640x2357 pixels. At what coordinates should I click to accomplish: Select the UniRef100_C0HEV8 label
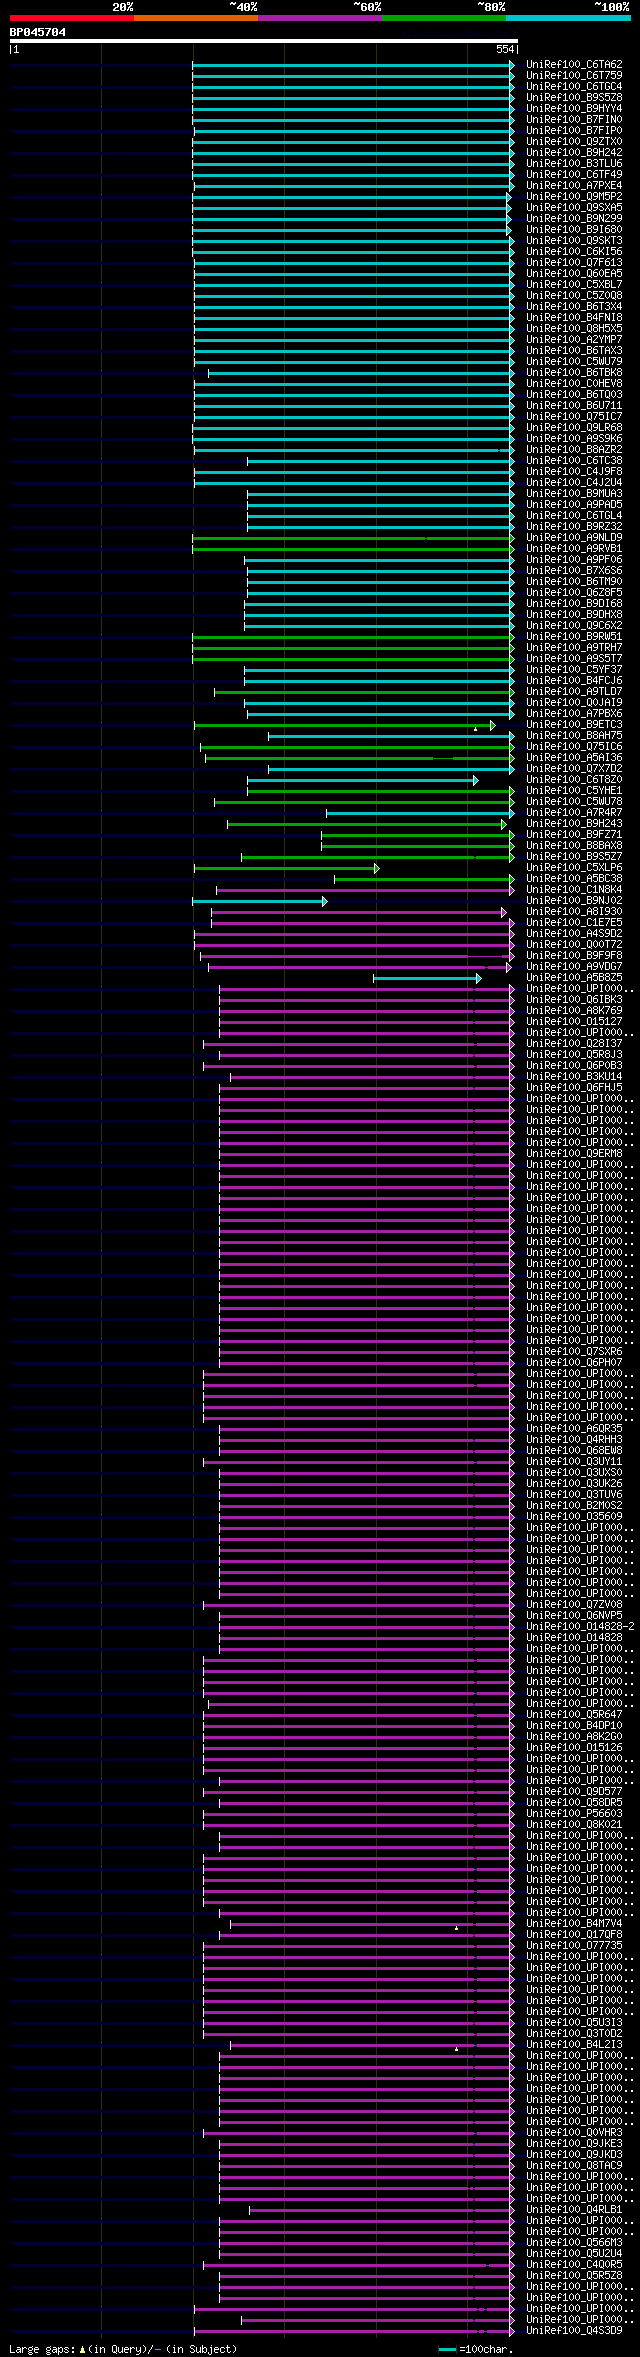tap(574, 384)
